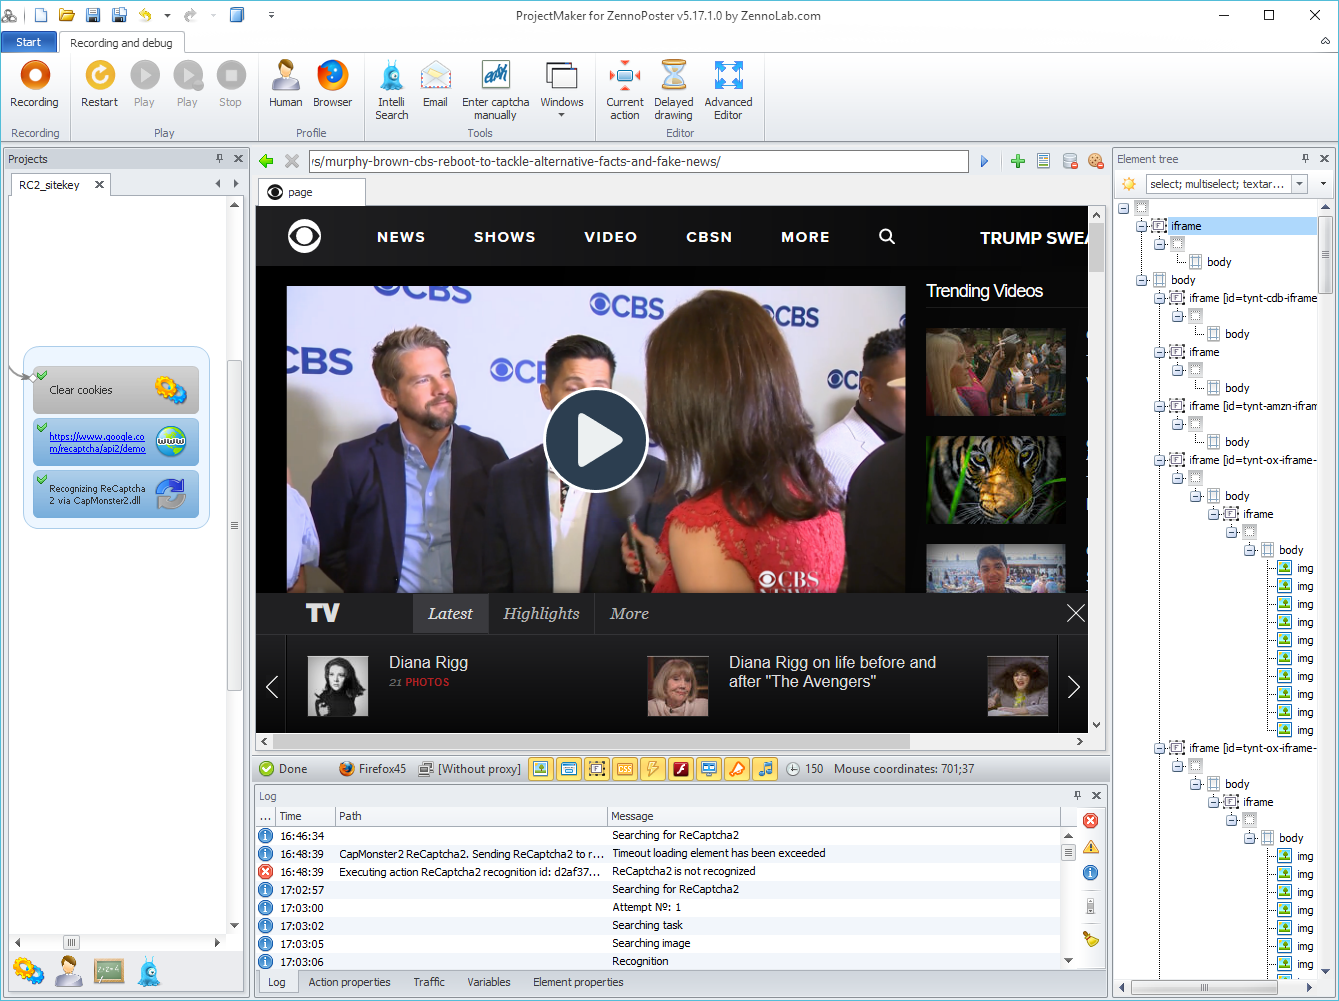Click Firefox45 engine indicator
This screenshot has height=1001, width=1339.
click(372, 769)
